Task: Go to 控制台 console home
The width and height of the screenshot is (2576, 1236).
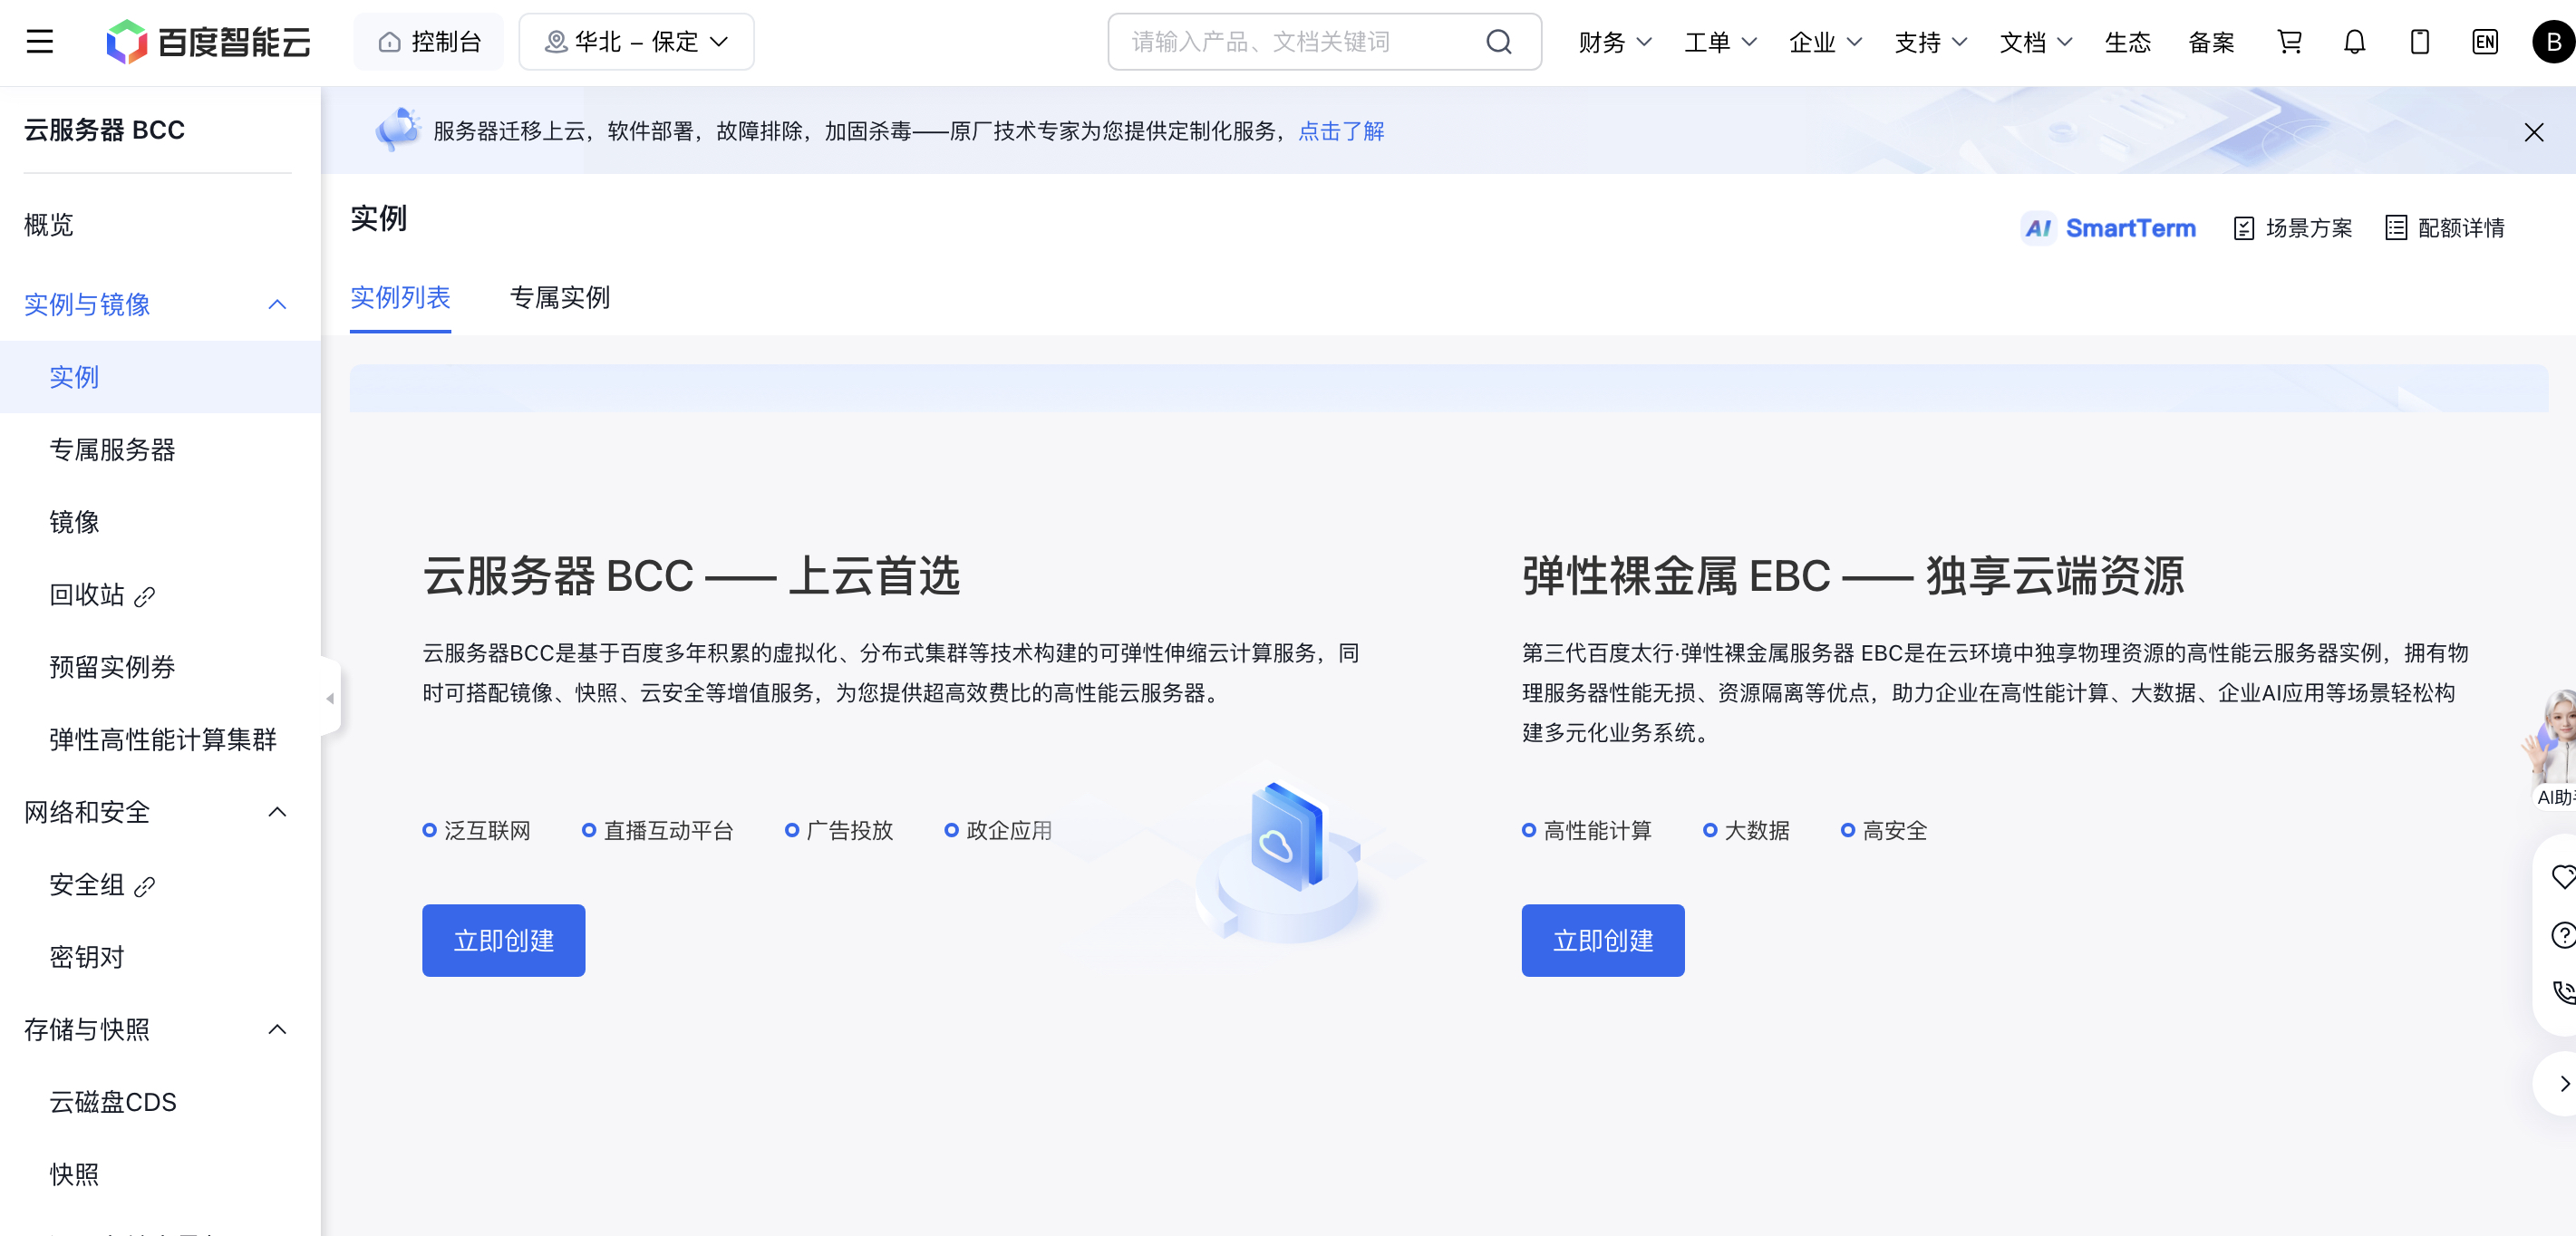Action: [430, 42]
